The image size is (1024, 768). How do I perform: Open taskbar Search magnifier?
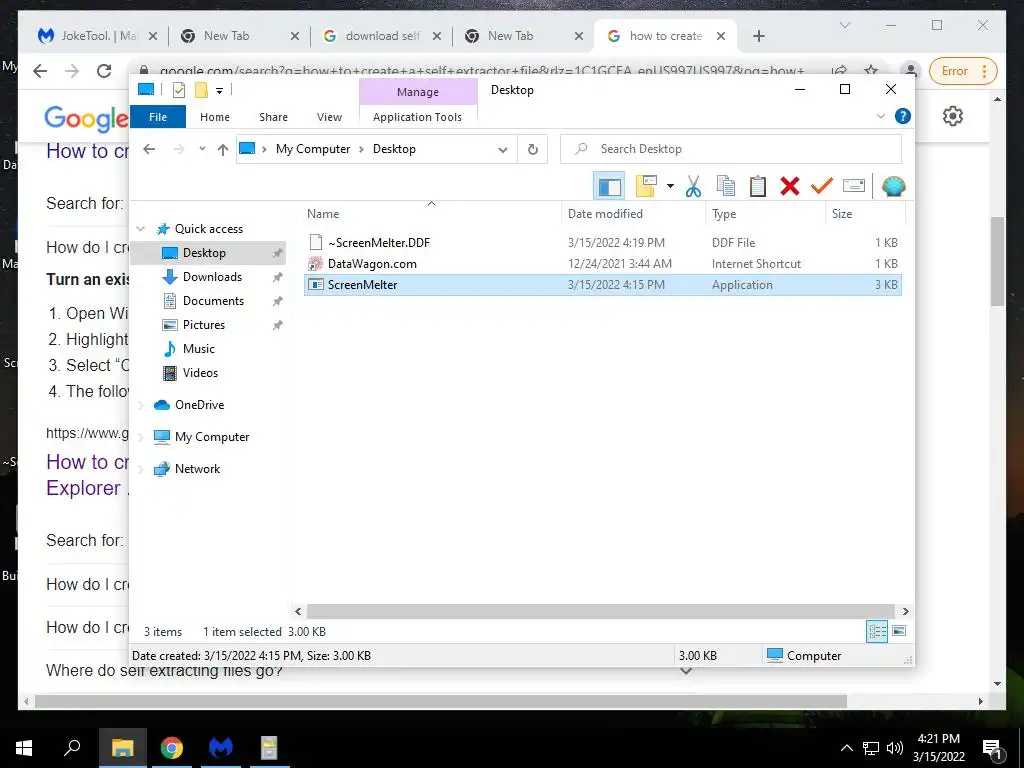pyautogui.click(x=72, y=748)
